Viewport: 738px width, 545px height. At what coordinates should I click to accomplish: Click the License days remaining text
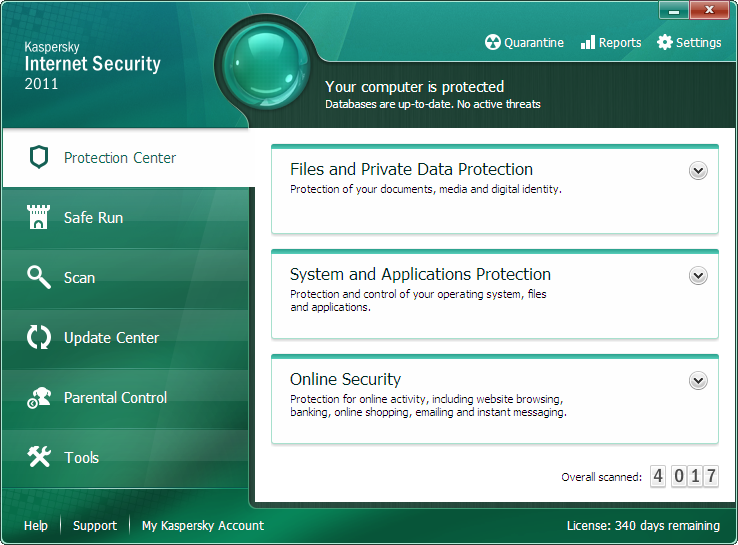642,526
